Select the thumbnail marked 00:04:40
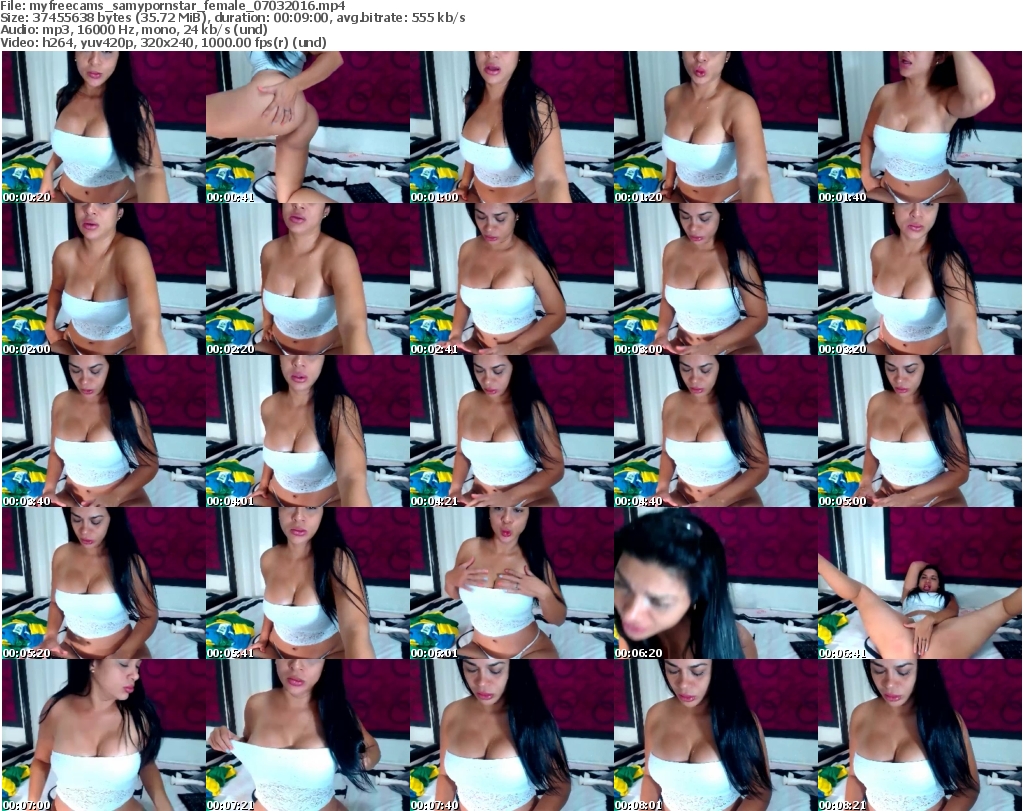1024x811 pixels. 715,431
